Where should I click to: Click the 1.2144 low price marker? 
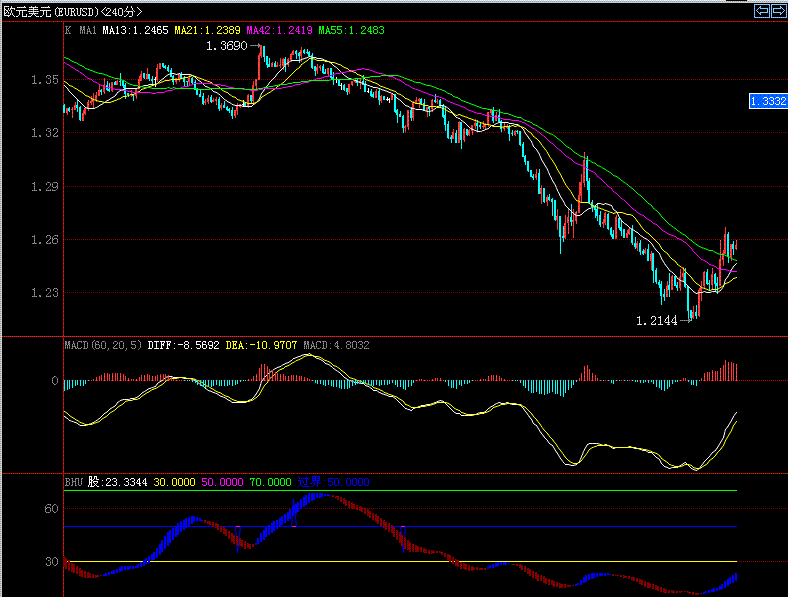[x=656, y=320]
